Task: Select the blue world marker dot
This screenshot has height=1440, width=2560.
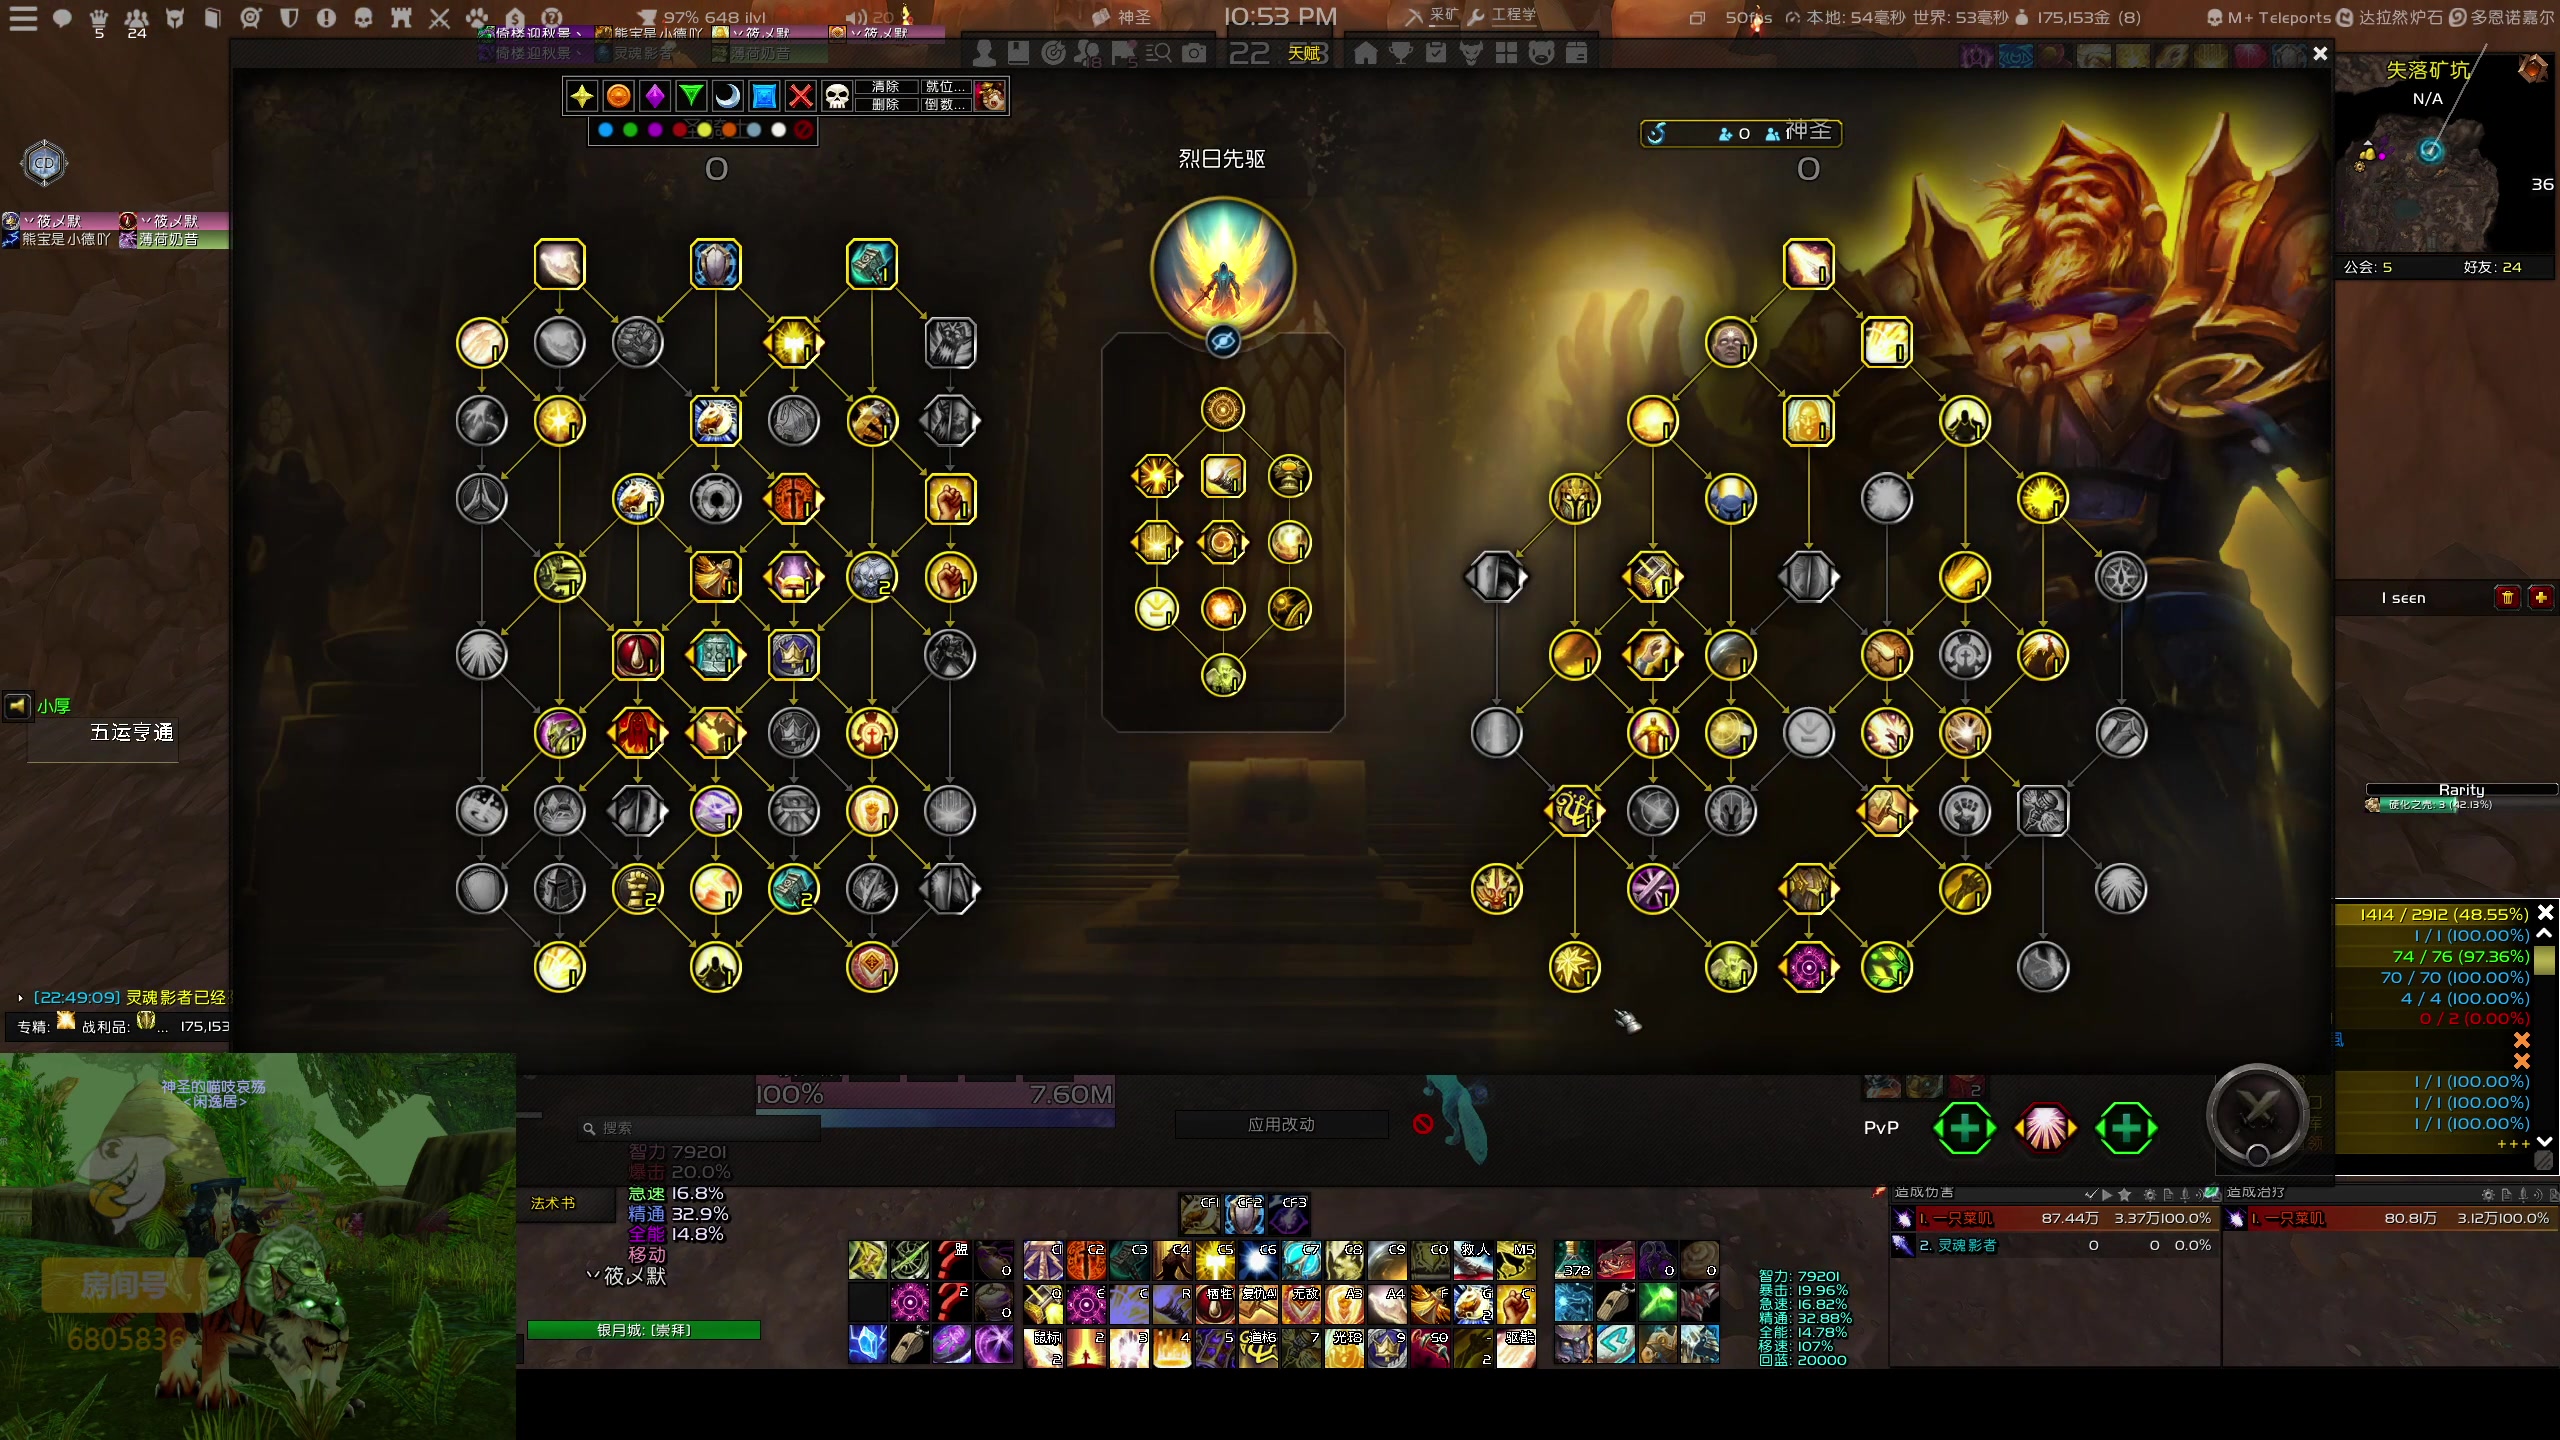Action: (605, 130)
